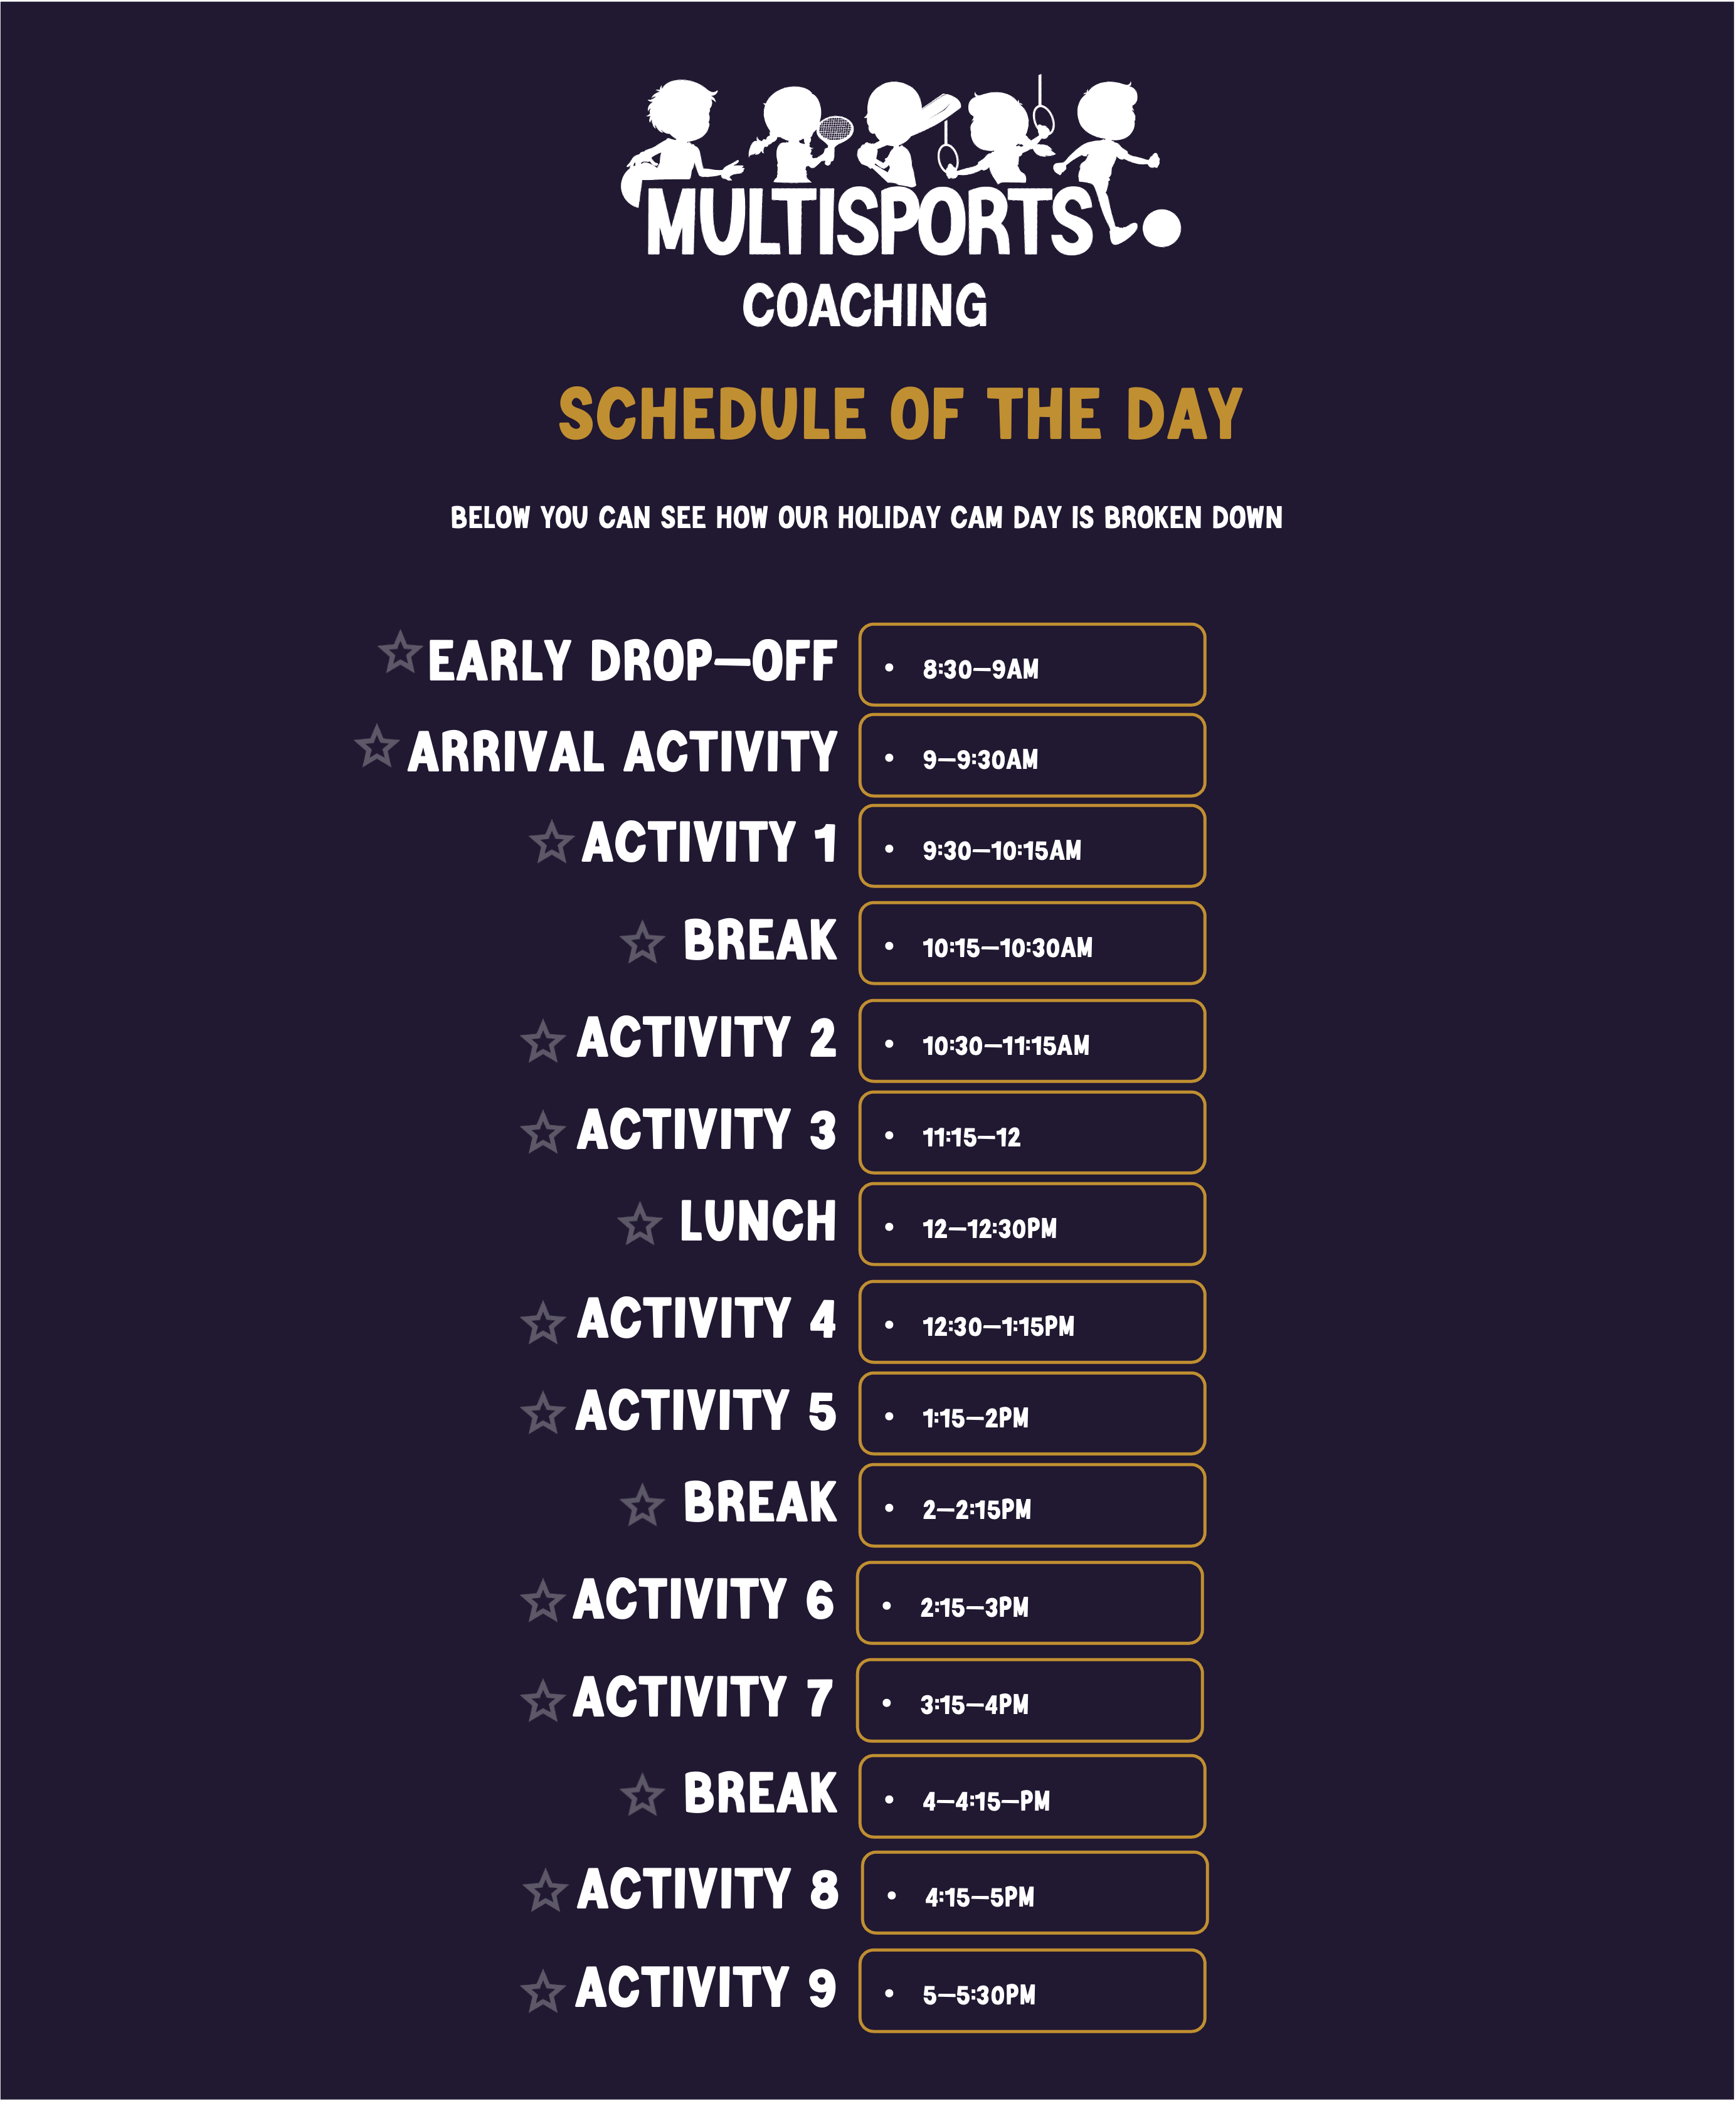Click the Multisports Coaching logo
The height and width of the screenshot is (2101, 1736).
[x=900, y=205]
